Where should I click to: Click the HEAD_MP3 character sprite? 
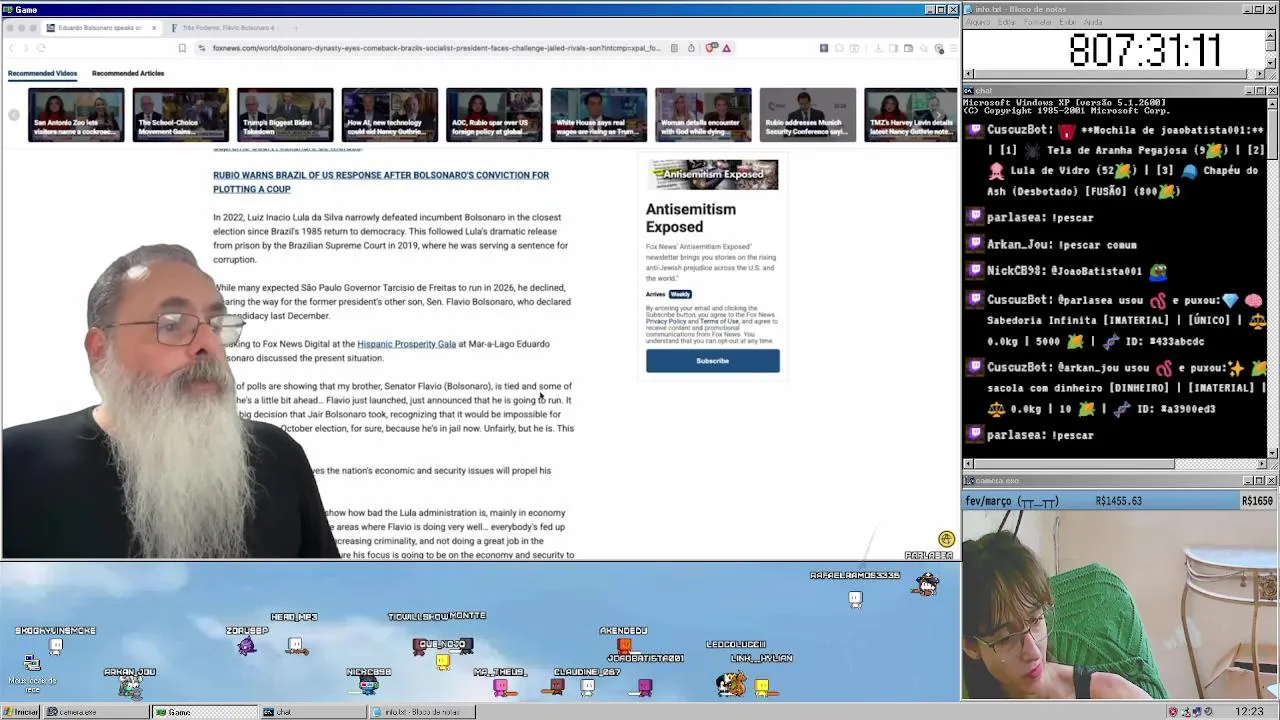pyautogui.click(x=295, y=646)
